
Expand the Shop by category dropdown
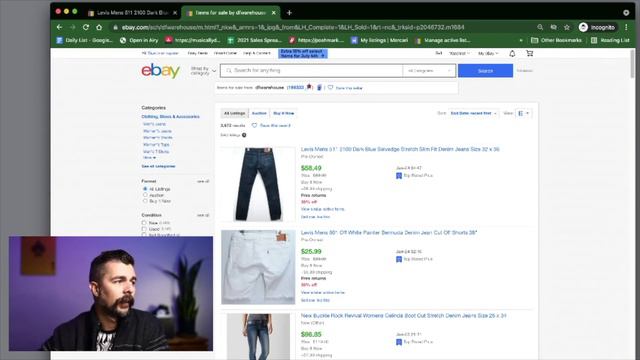coord(203,71)
